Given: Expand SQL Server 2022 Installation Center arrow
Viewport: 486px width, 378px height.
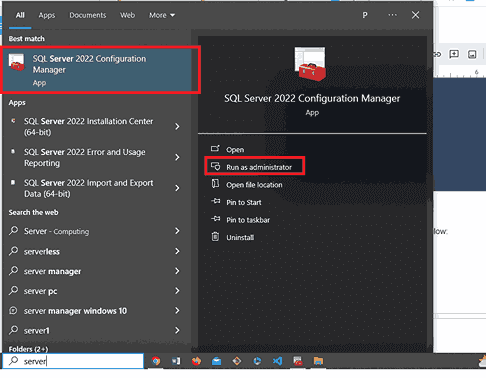Looking at the screenshot, I should pyautogui.click(x=177, y=127).
